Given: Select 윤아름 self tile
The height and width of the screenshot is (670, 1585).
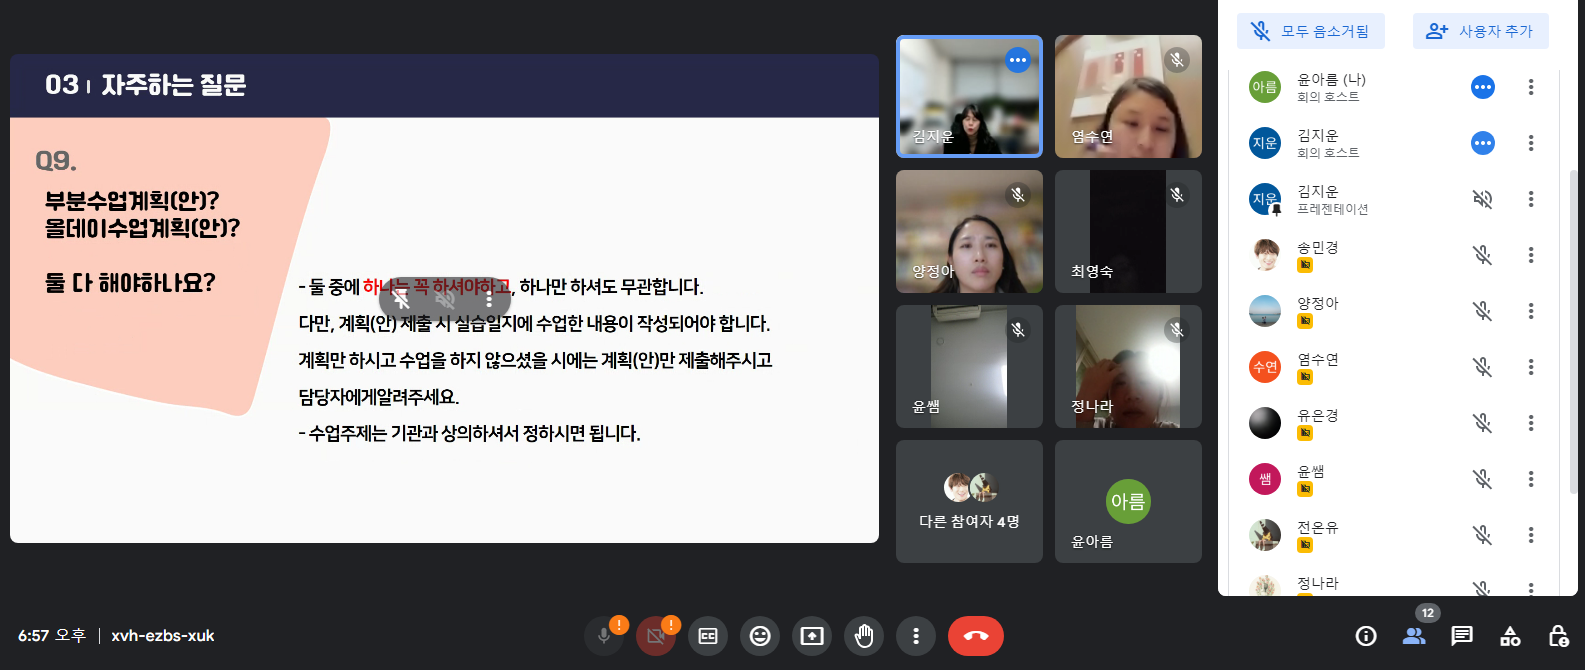Looking at the screenshot, I should [x=1128, y=502].
